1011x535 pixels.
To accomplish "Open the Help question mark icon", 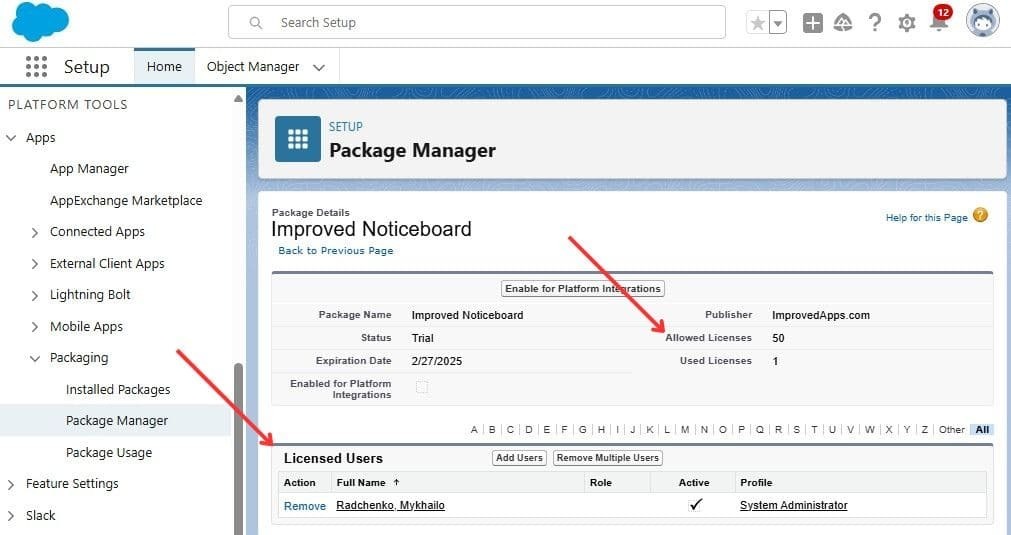I will (874, 23).
